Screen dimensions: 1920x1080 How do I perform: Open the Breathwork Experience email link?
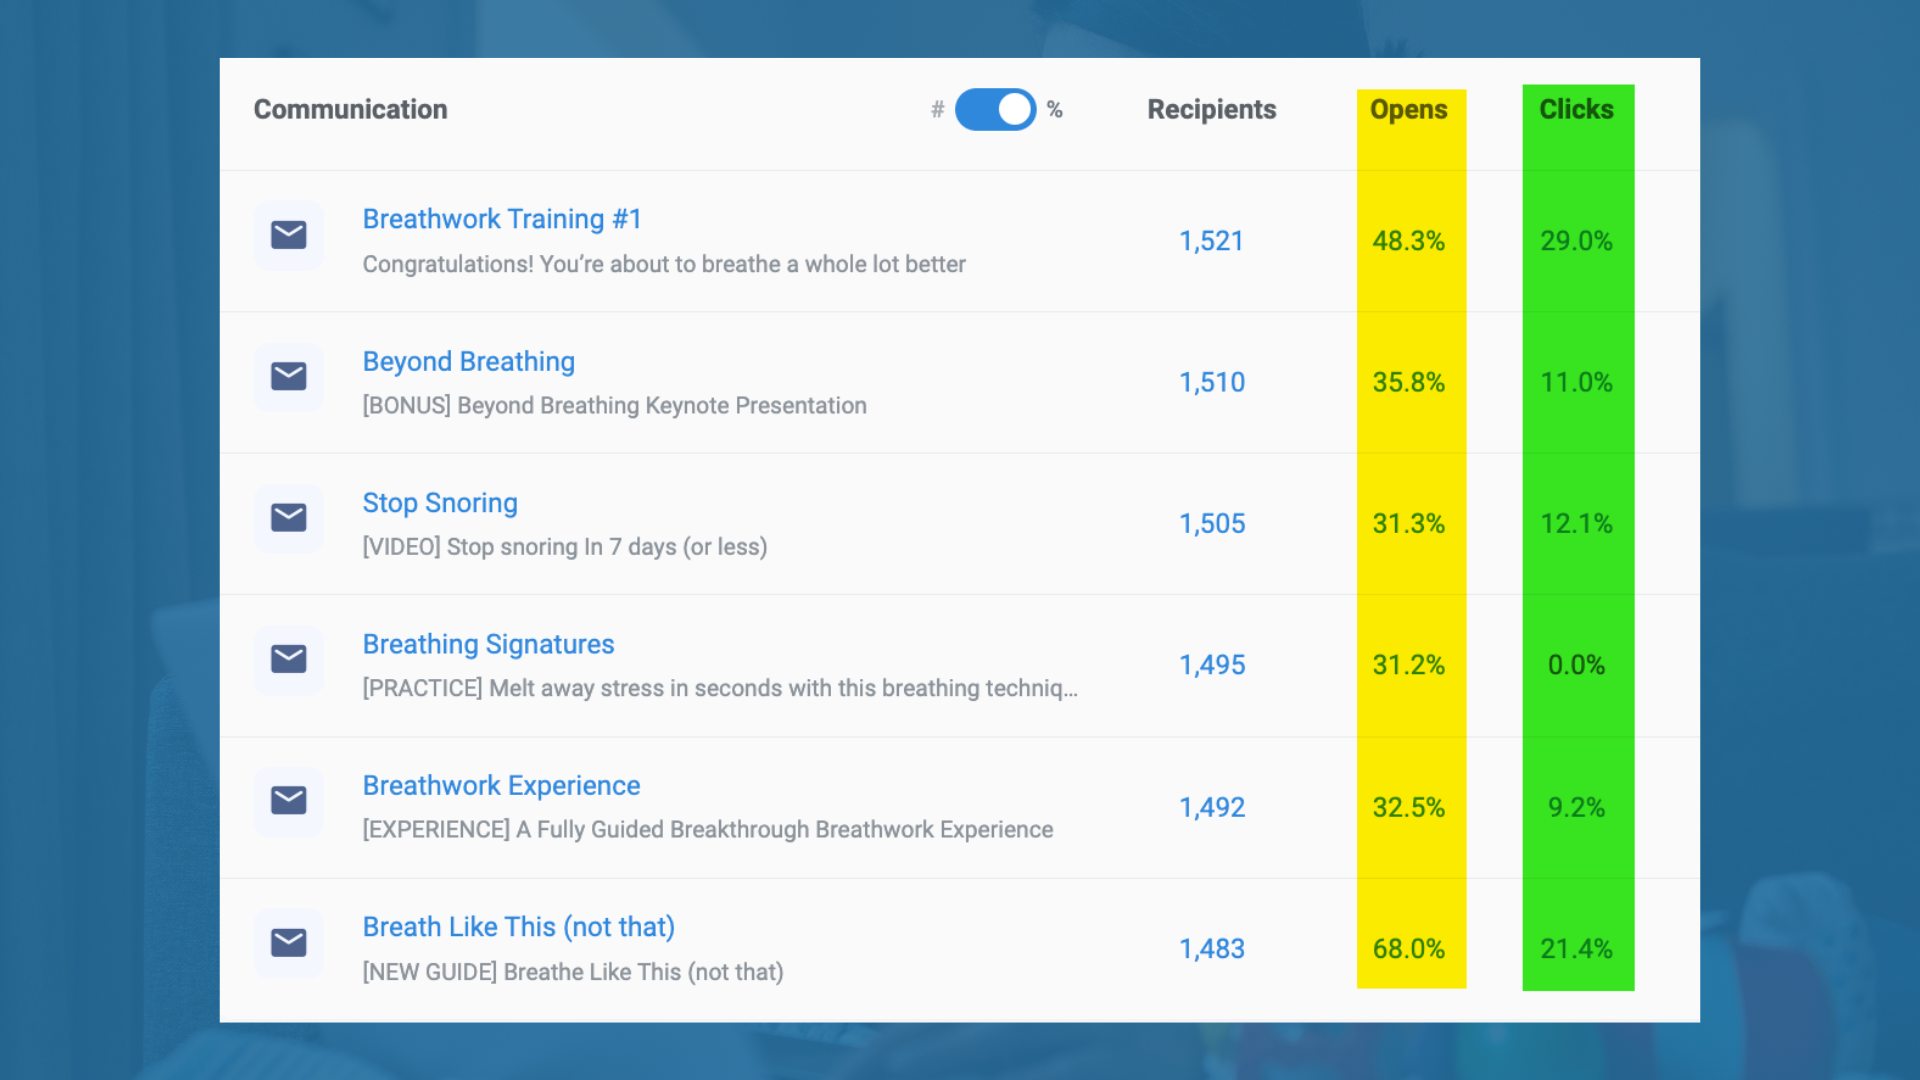point(501,786)
